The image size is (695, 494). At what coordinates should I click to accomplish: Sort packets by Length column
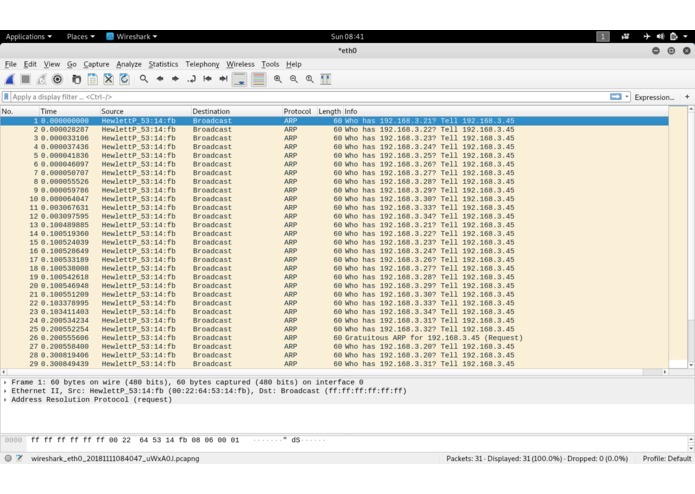tap(329, 111)
